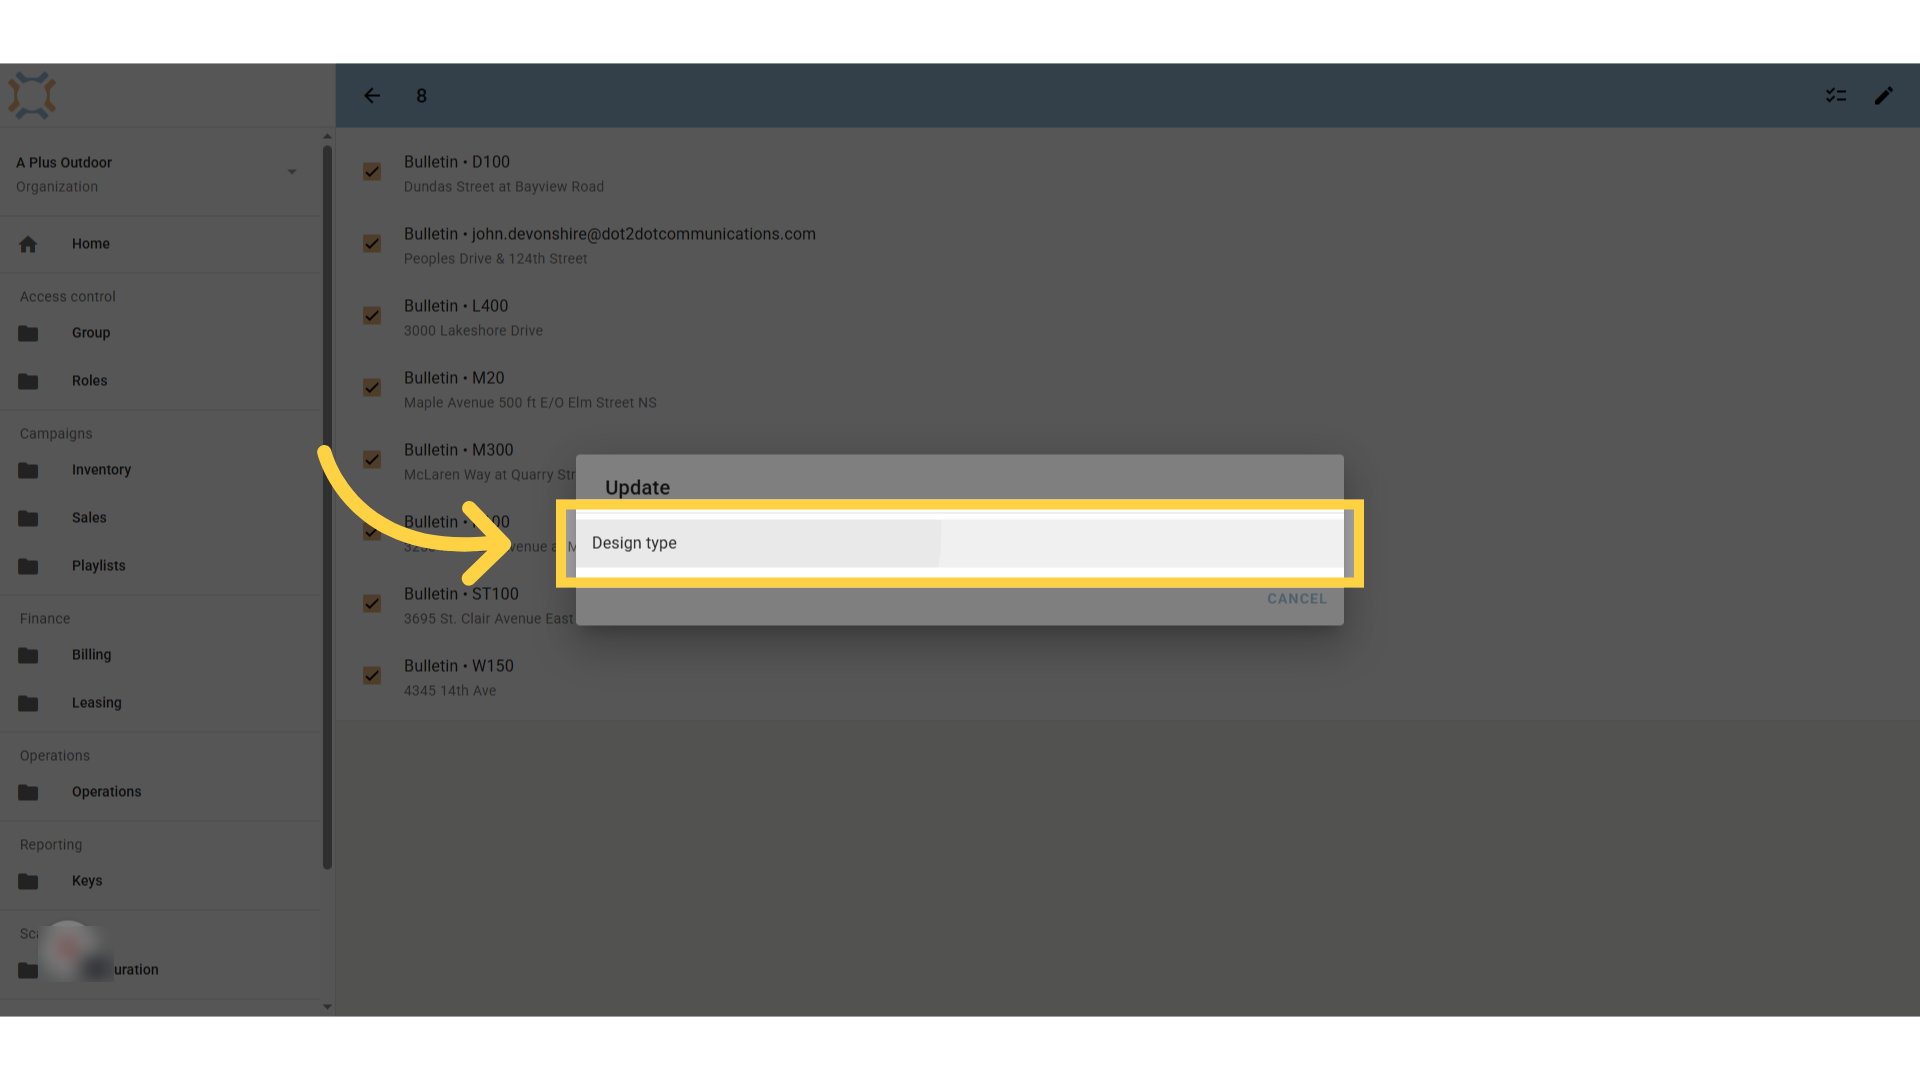The height and width of the screenshot is (1080, 1920).
Task: Uncheck the john.devonshire bulletin checkbox
Action: click(x=372, y=244)
